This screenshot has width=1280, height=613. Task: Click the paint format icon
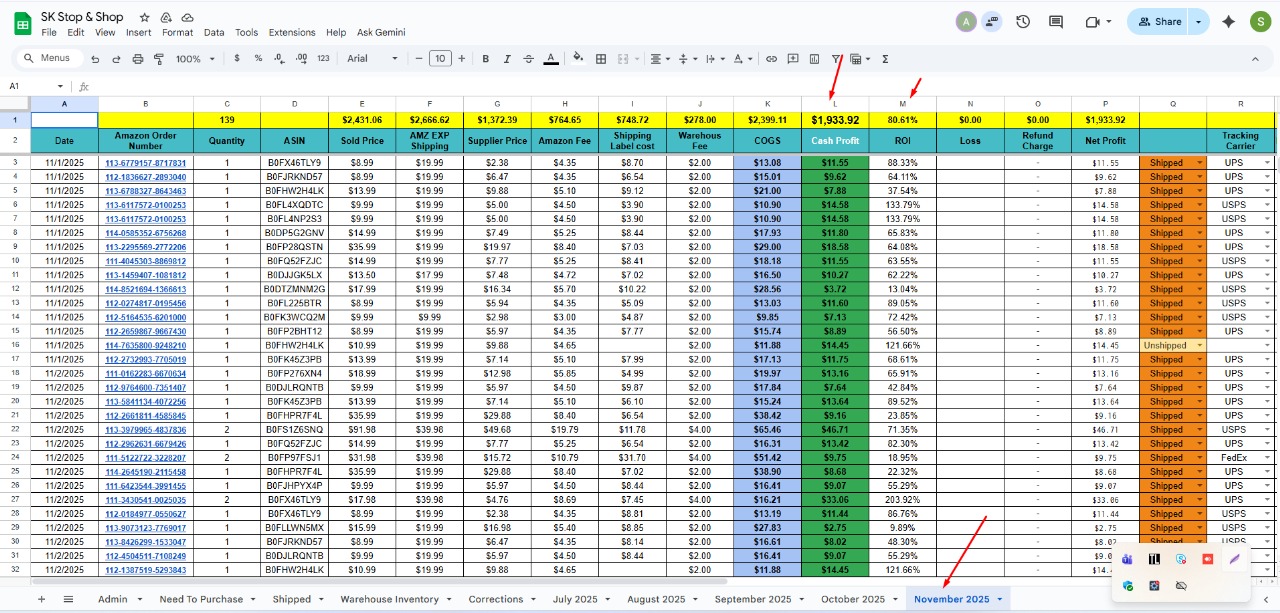[x=159, y=59]
